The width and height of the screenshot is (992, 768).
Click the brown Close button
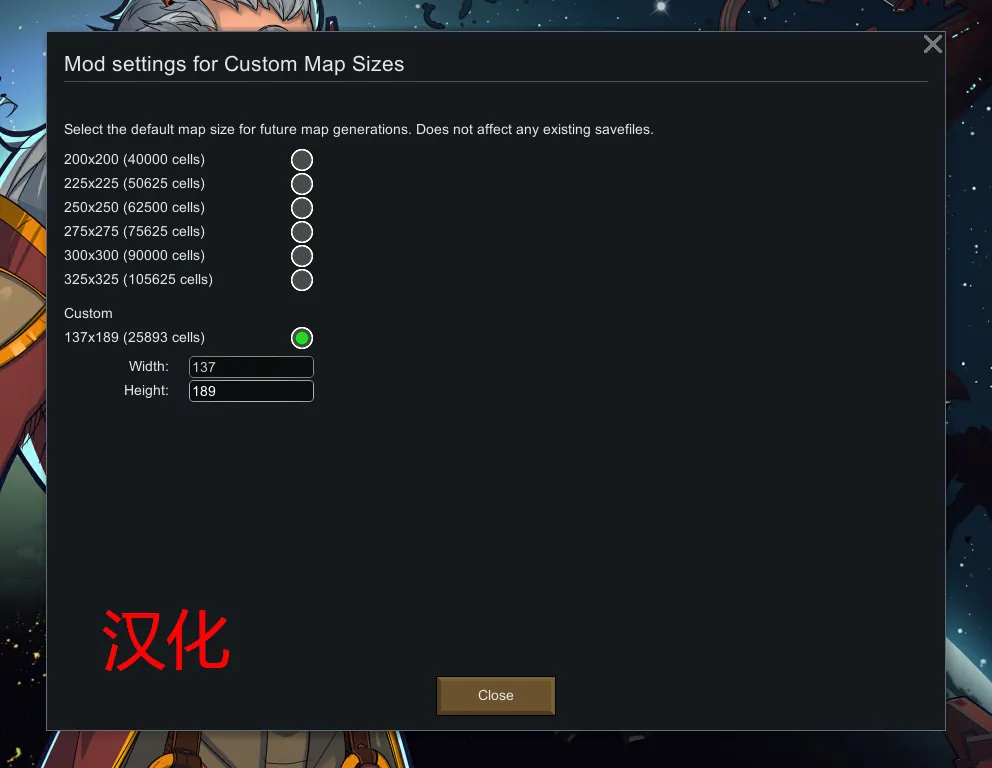pos(496,696)
